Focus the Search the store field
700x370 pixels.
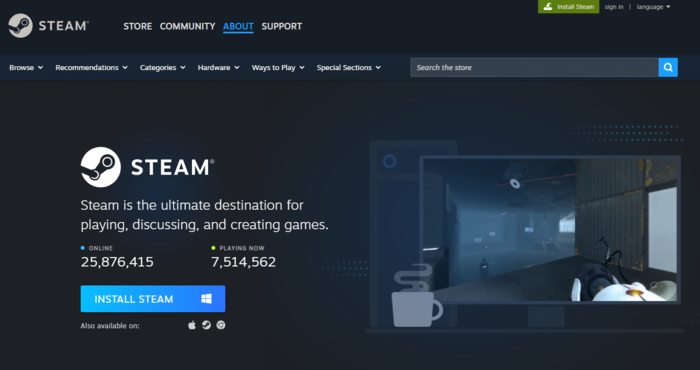[534, 67]
